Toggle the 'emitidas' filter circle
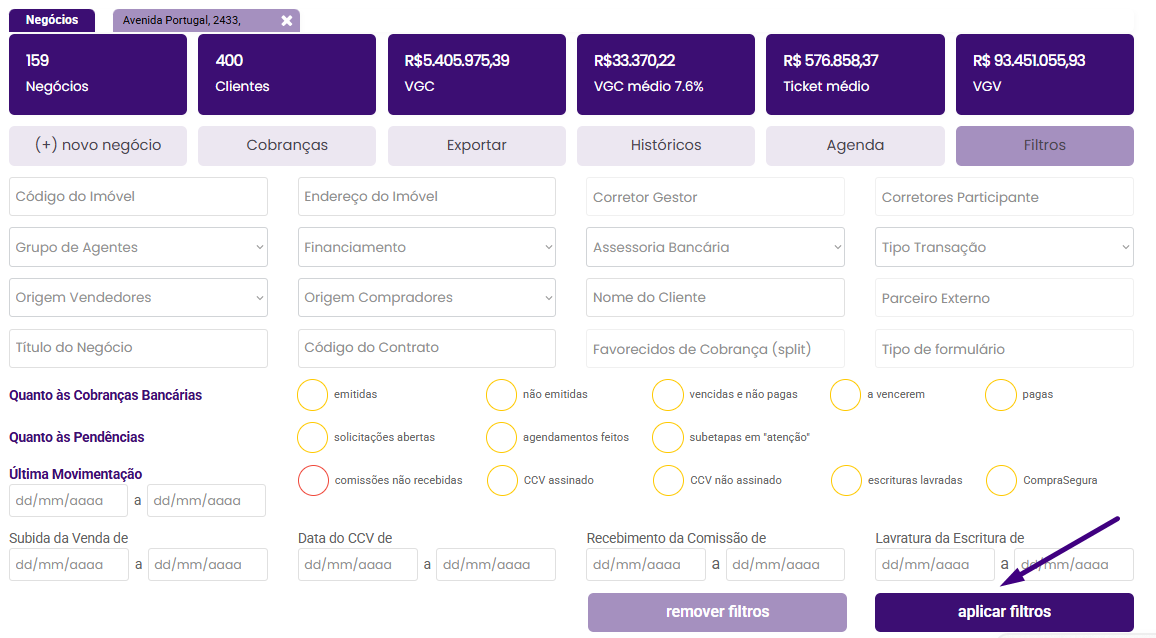 point(313,395)
